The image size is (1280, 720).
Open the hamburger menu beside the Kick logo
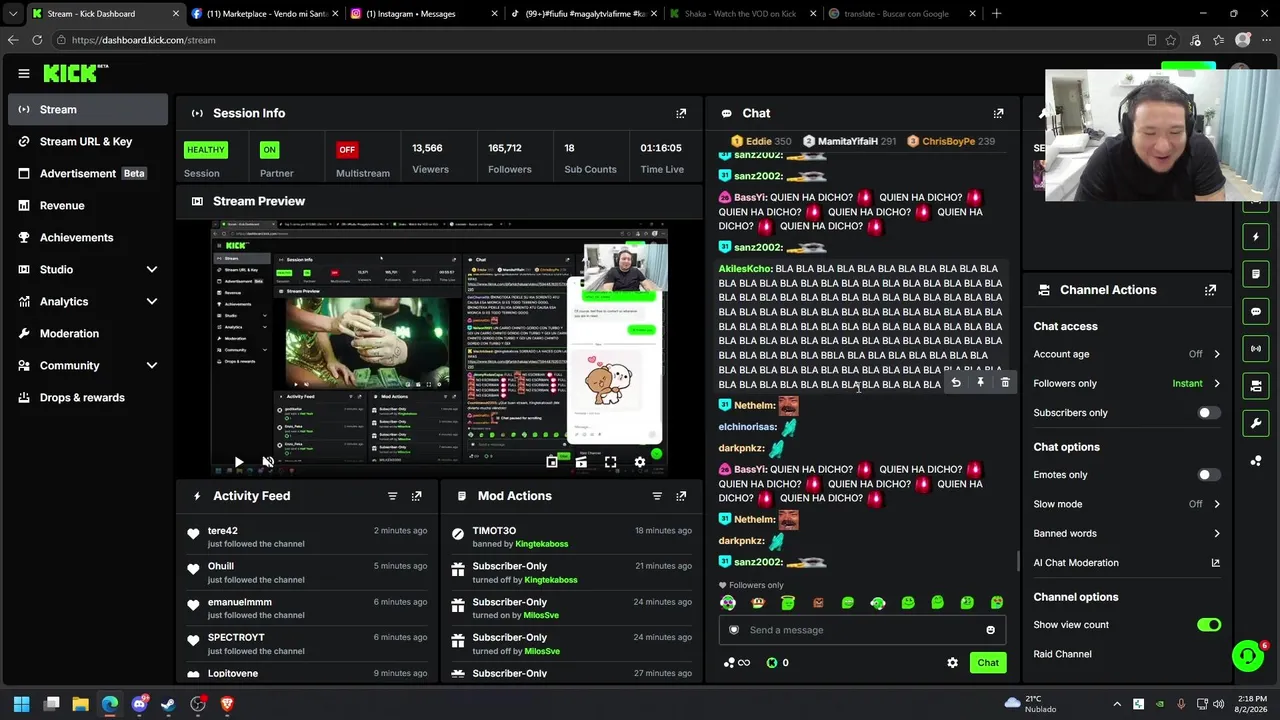(x=24, y=73)
